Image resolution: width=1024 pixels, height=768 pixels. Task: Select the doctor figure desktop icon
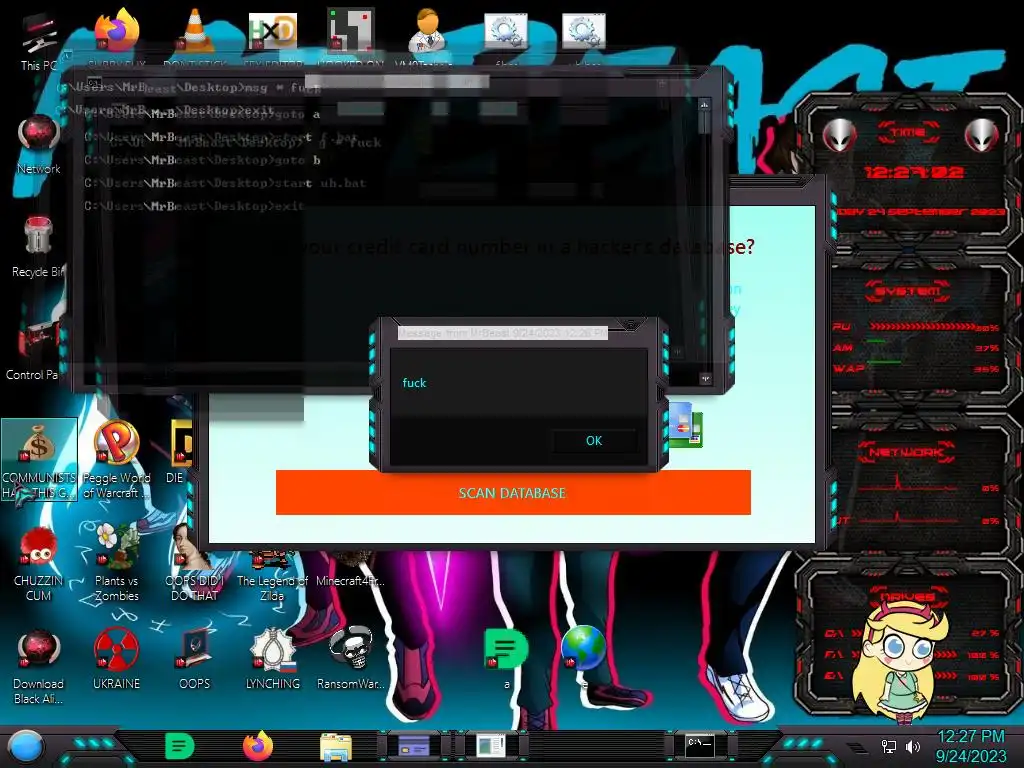click(427, 31)
